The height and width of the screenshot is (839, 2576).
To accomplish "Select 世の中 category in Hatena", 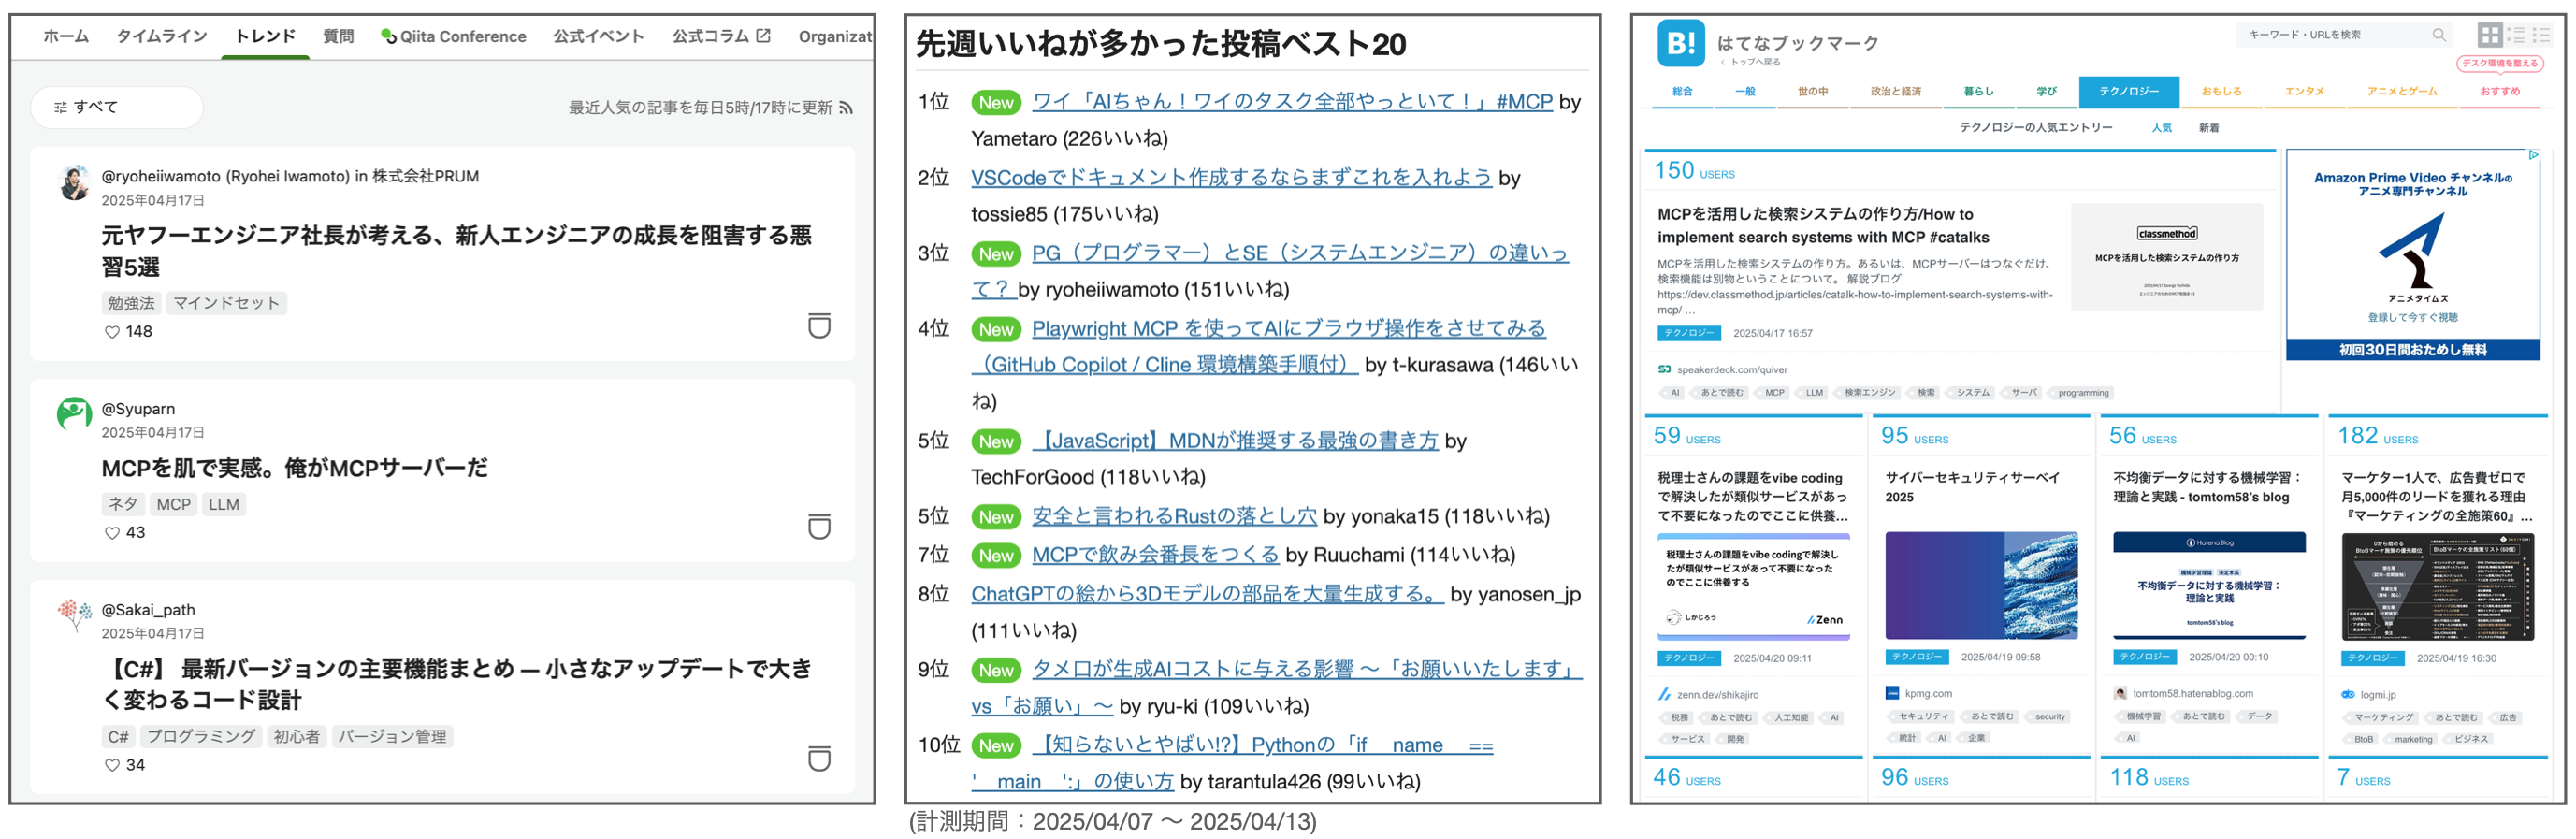I will click(x=1812, y=91).
